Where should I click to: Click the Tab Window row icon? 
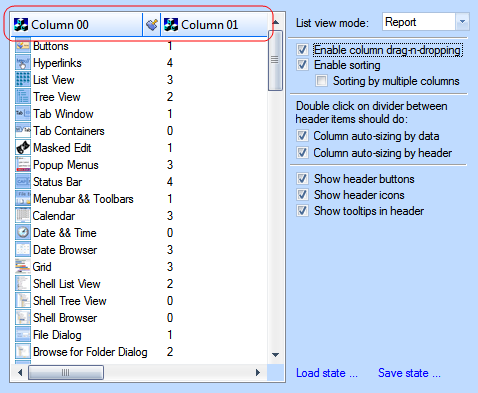23,114
